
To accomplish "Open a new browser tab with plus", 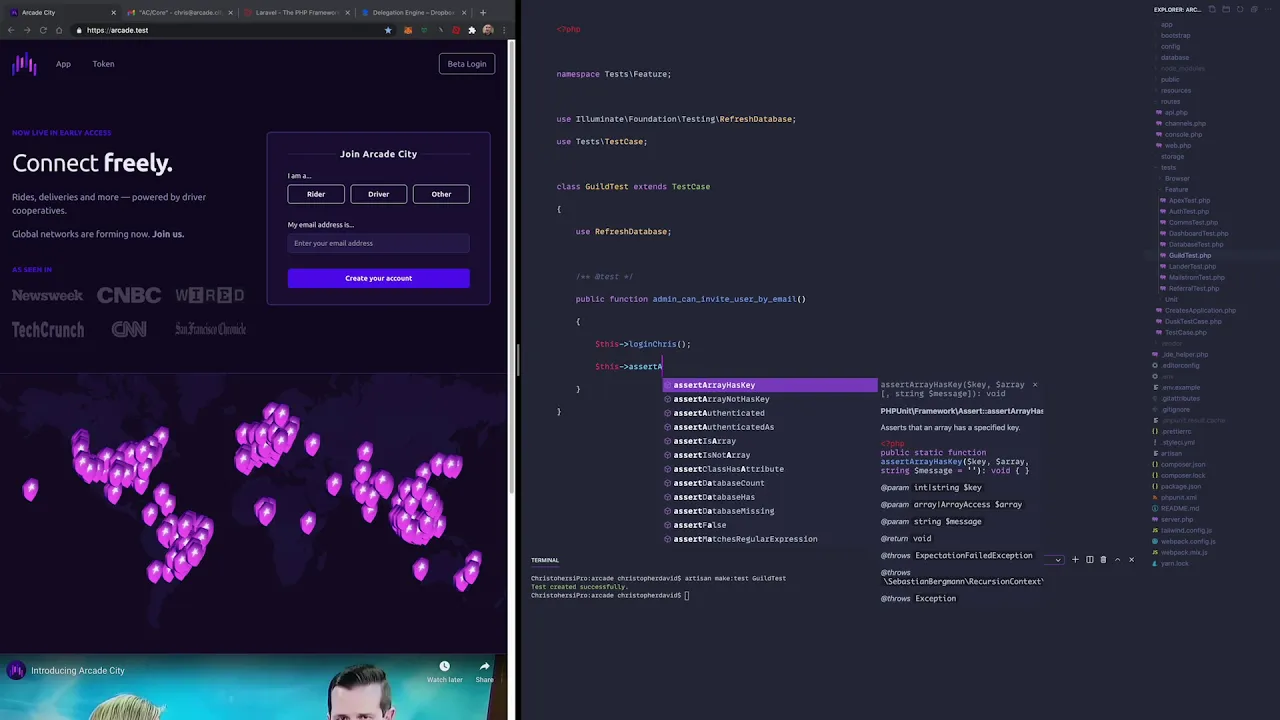I will (x=483, y=13).
